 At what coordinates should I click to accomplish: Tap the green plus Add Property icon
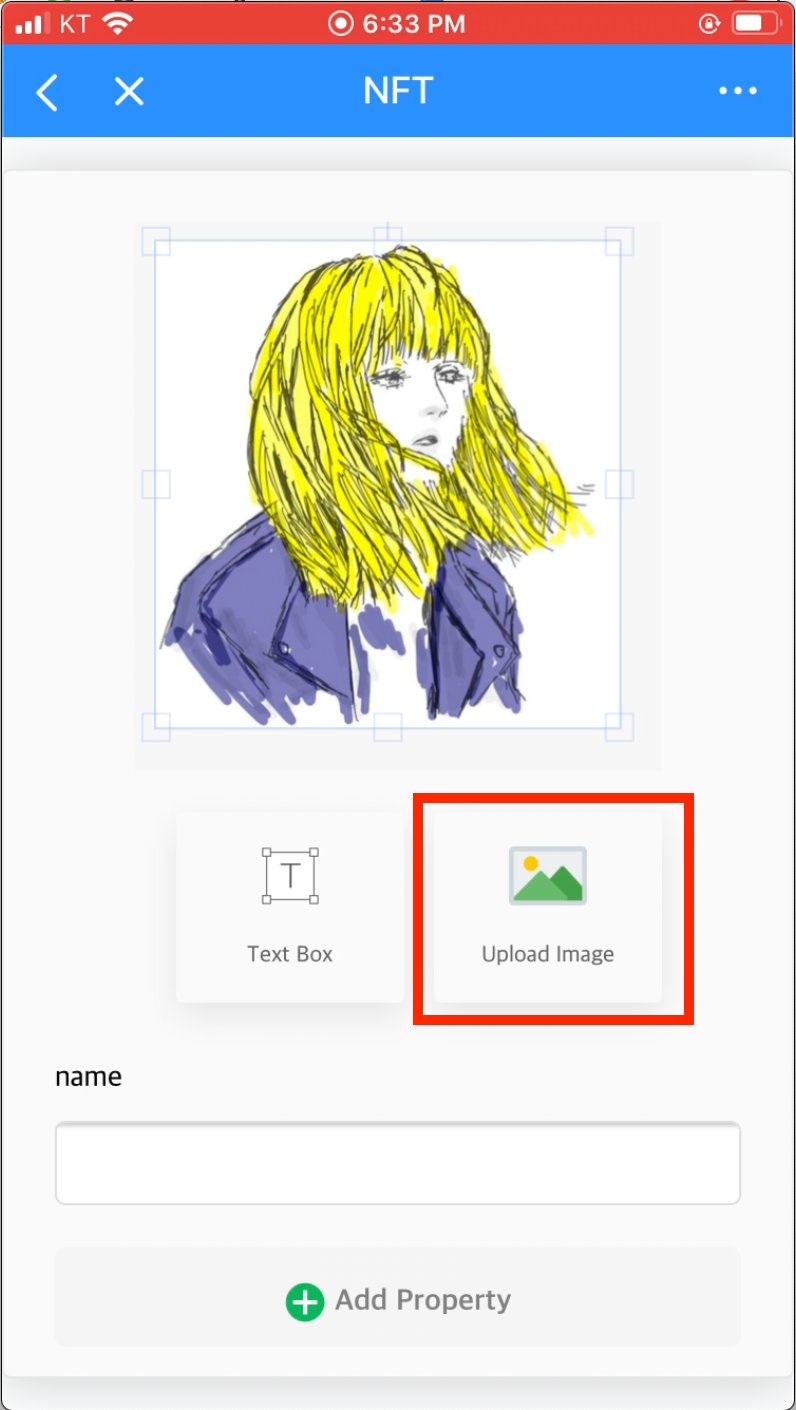305,1301
